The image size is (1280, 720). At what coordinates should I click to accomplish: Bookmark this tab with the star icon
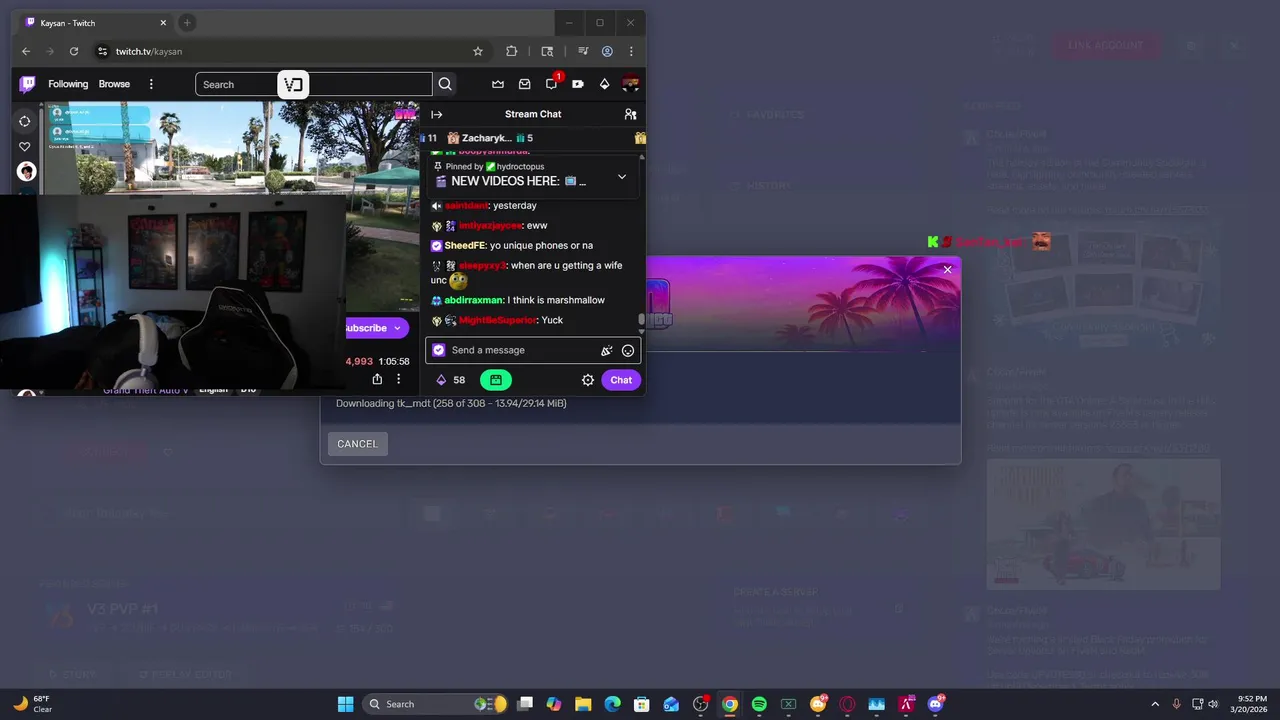coord(478,51)
